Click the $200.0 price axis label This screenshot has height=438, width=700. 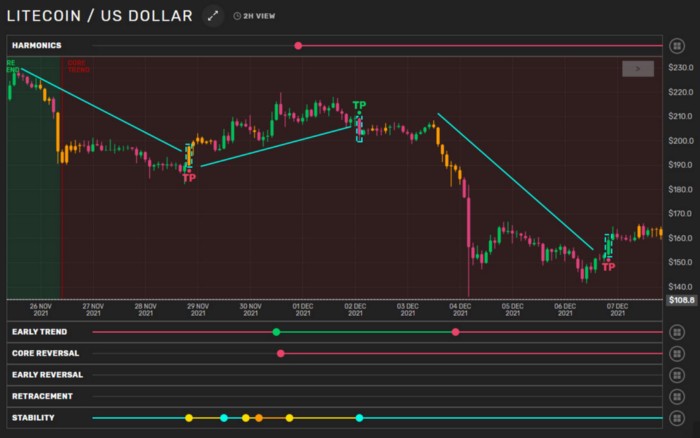coord(681,141)
